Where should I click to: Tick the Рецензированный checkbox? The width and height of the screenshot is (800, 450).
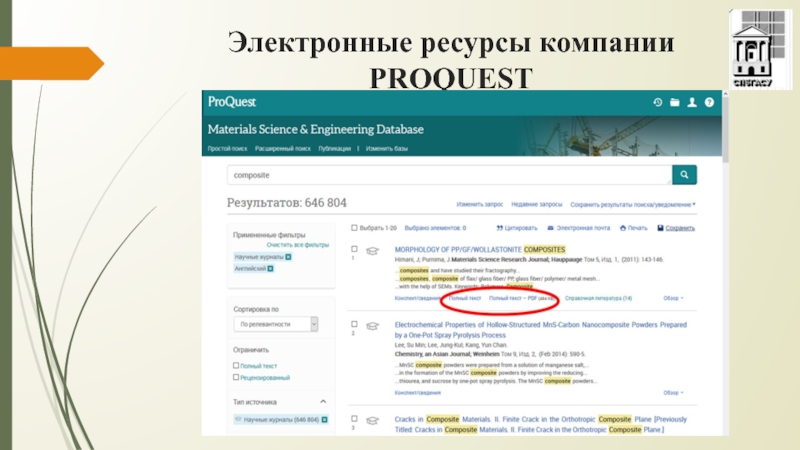coord(236,377)
